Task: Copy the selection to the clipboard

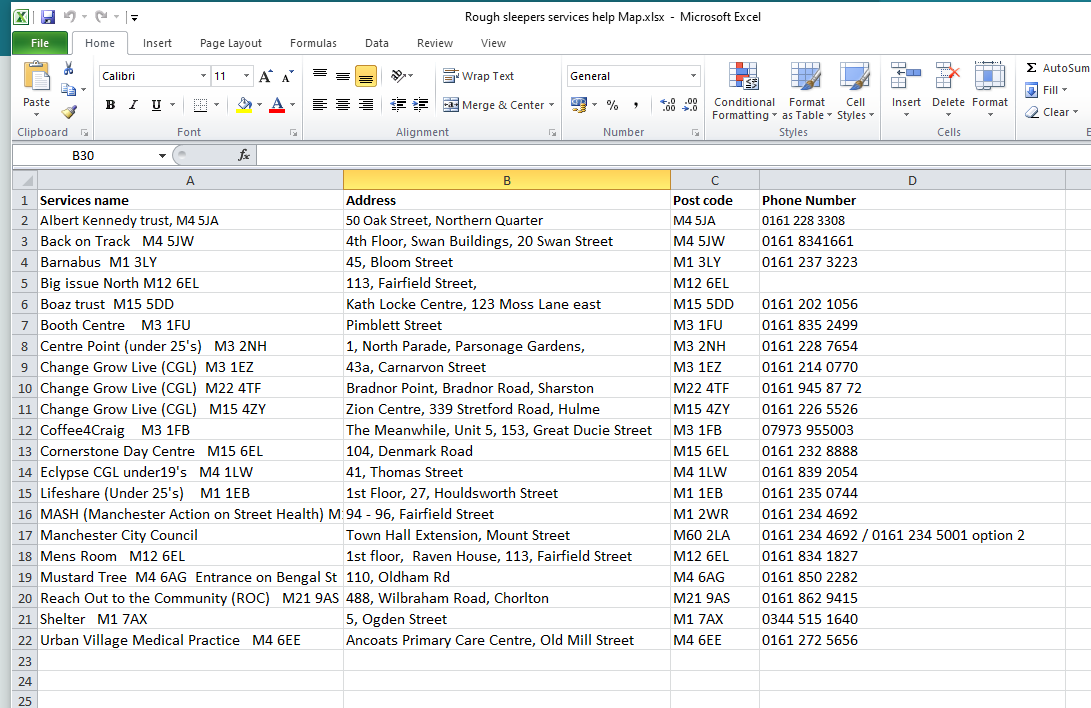Action: click(68, 90)
